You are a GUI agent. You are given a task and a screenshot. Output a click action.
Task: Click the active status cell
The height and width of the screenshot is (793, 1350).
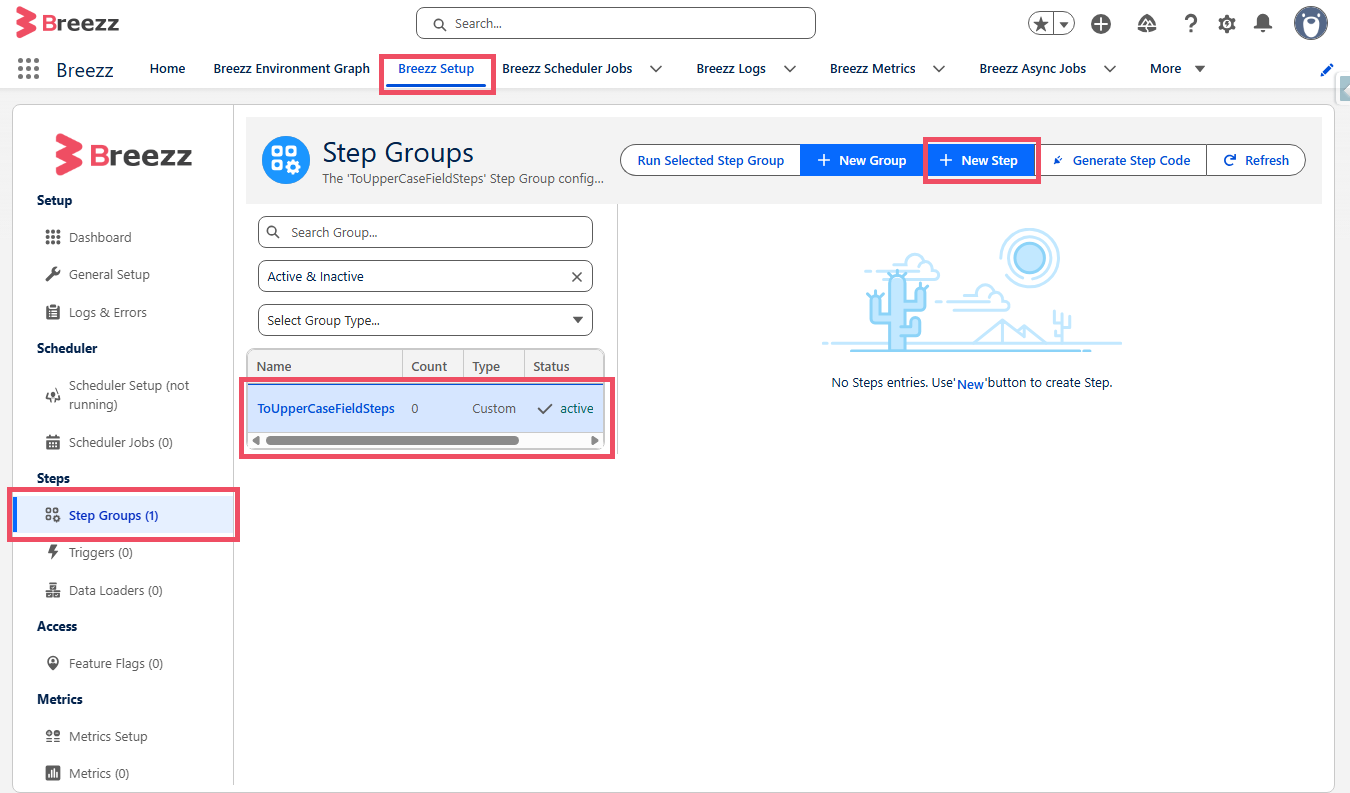click(x=565, y=408)
